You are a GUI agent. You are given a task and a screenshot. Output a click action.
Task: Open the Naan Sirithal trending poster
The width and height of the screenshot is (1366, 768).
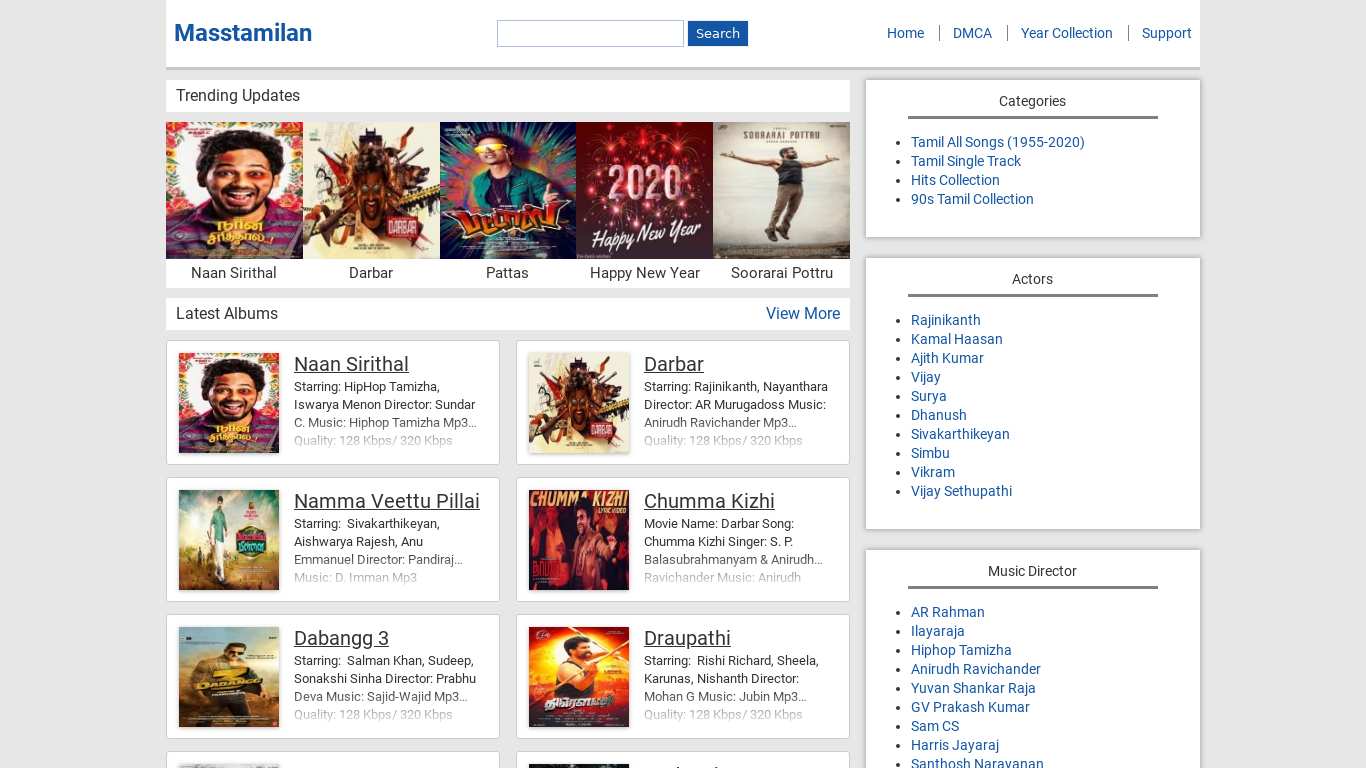click(x=234, y=190)
